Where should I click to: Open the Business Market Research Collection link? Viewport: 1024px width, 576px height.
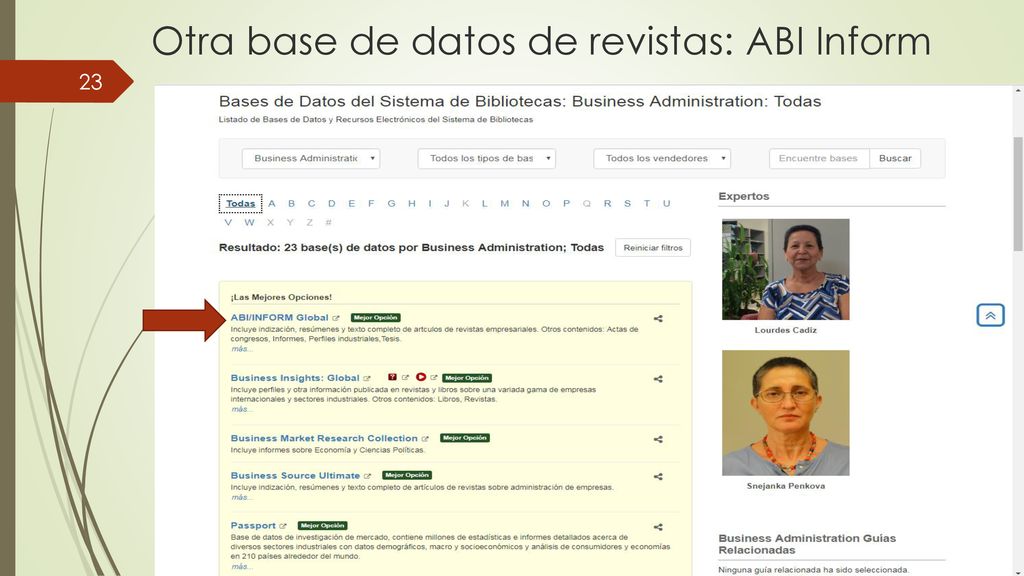click(x=324, y=438)
